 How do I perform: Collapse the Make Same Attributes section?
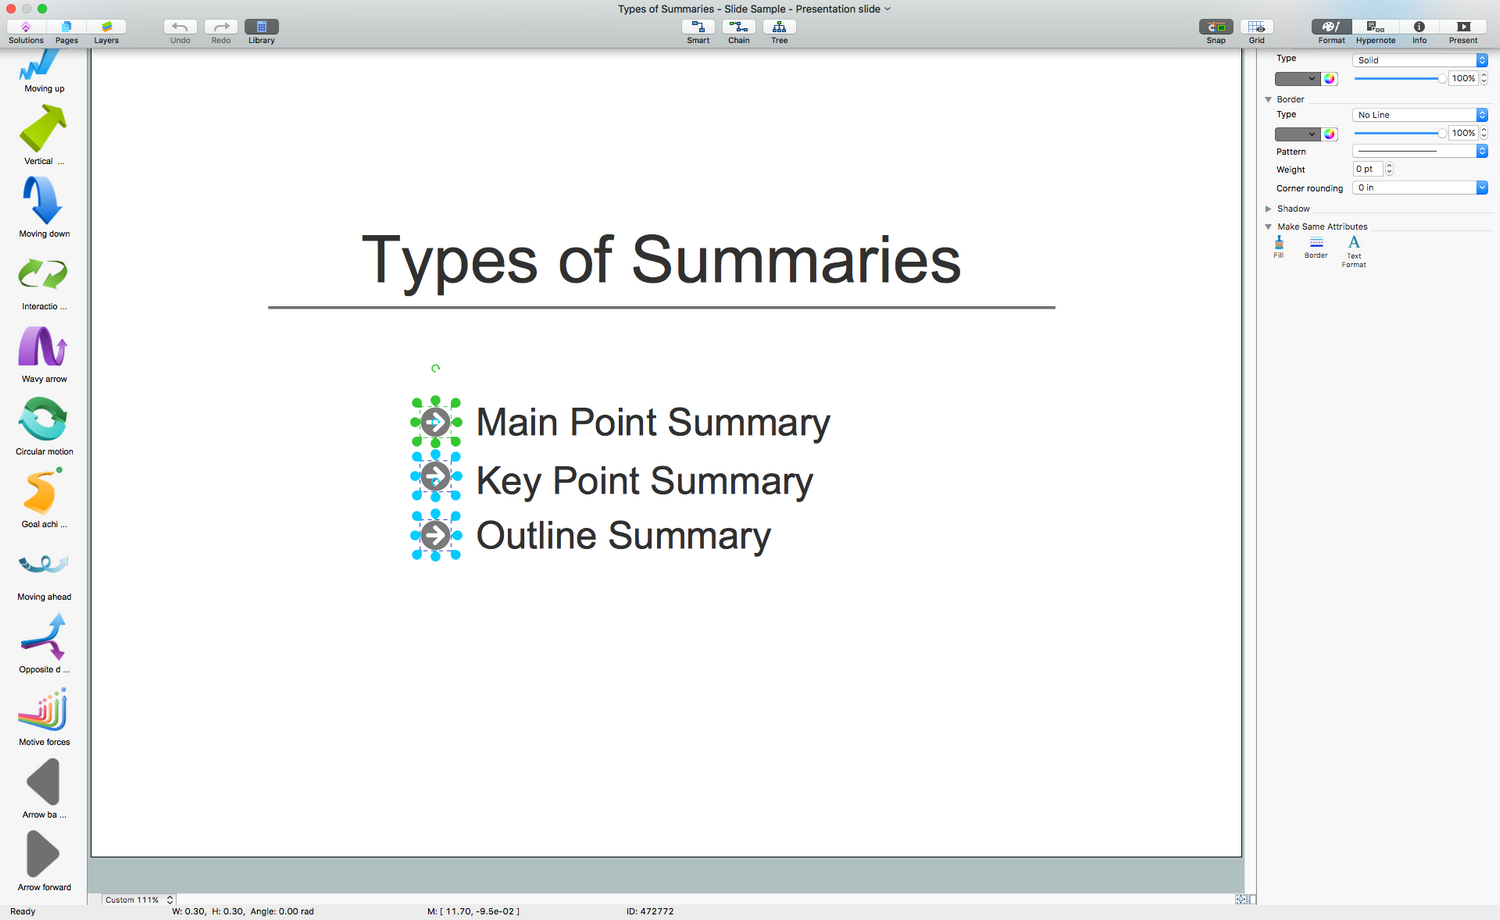[1268, 227]
